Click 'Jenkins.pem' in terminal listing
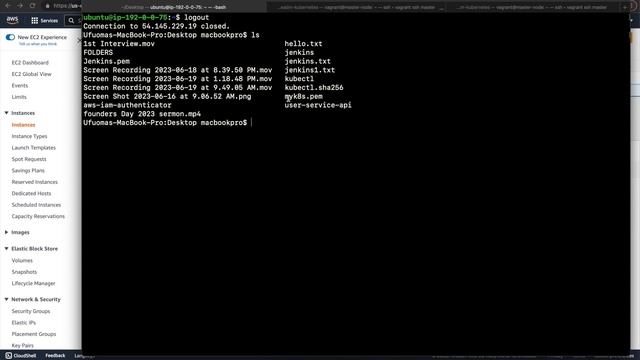 tap(107, 61)
